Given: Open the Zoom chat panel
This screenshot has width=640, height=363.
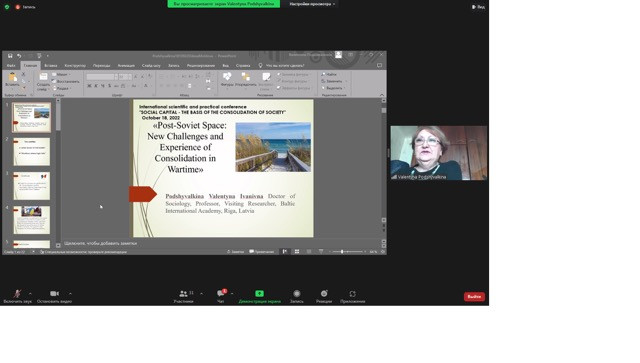Looking at the screenshot, I should [221, 296].
